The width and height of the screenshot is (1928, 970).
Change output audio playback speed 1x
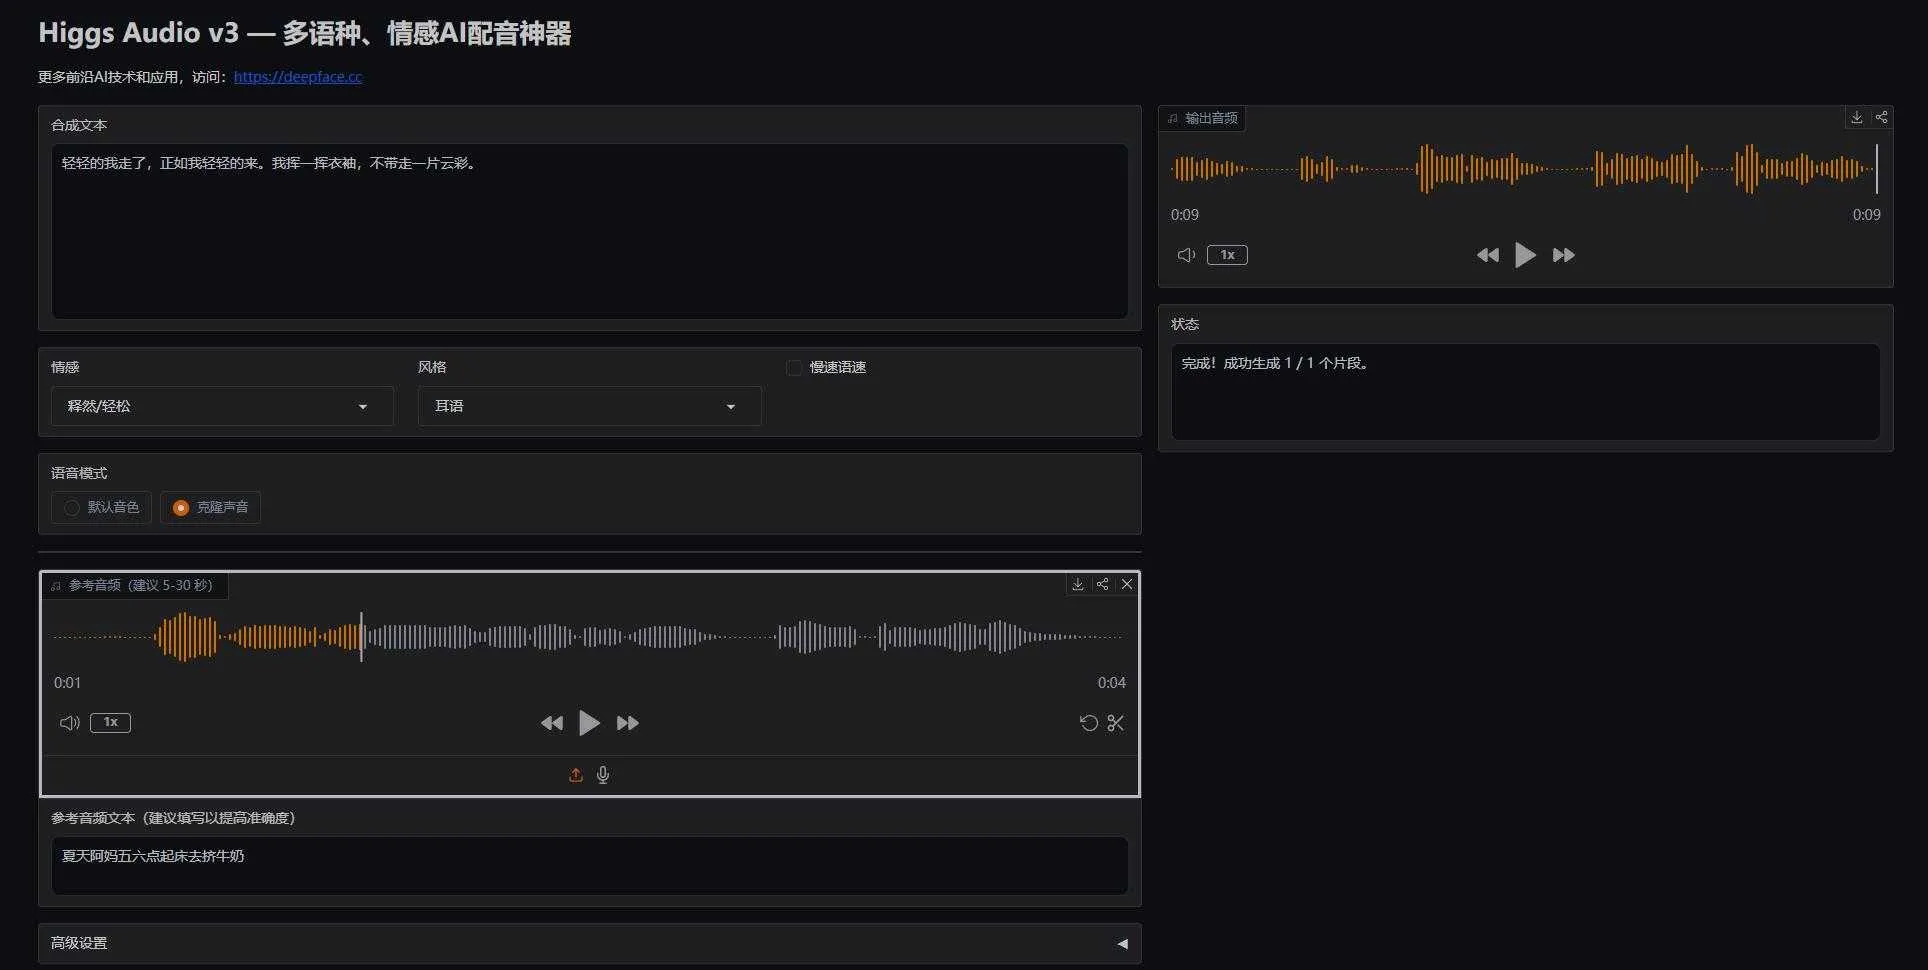tap(1227, 255)
